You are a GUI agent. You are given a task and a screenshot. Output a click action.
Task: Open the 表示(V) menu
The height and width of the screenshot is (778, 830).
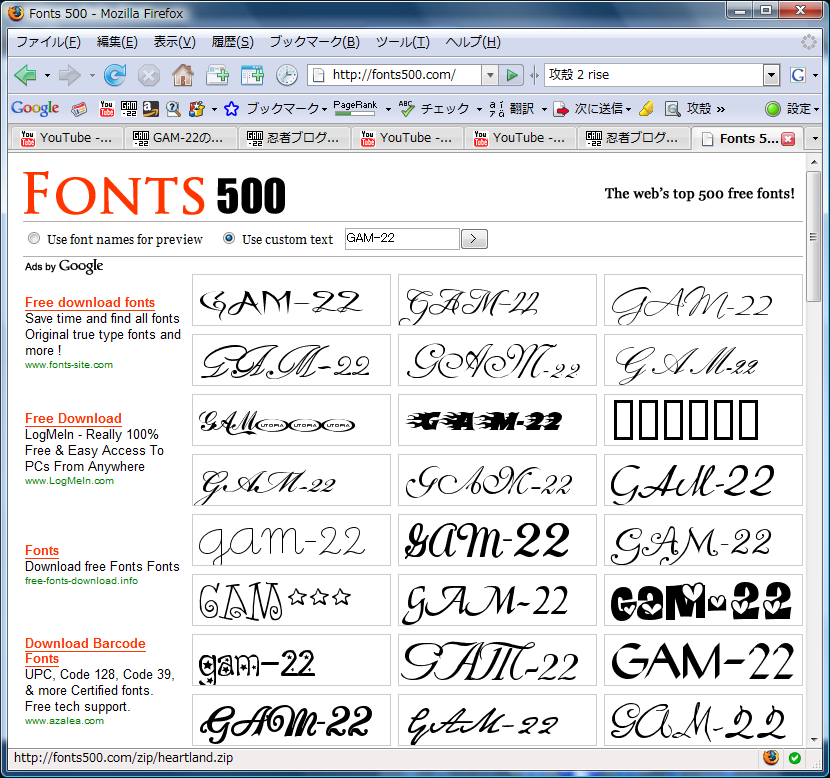pyautogui.click(x=174, y=42)
